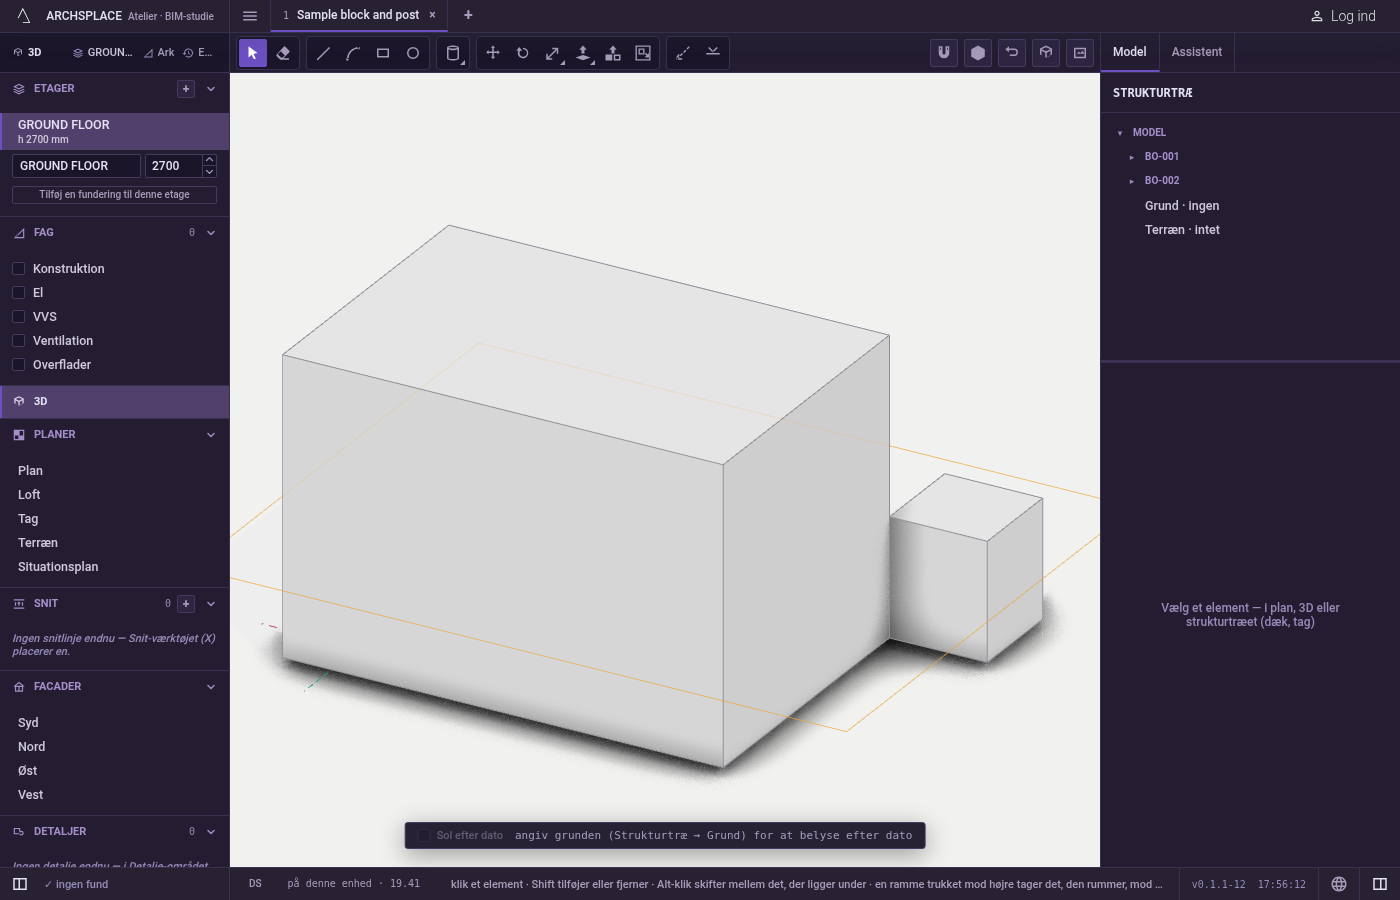Open the Ark tab in left header
Image resolution: width=1400 pixels, height=900 pixels.
[159, 53]
